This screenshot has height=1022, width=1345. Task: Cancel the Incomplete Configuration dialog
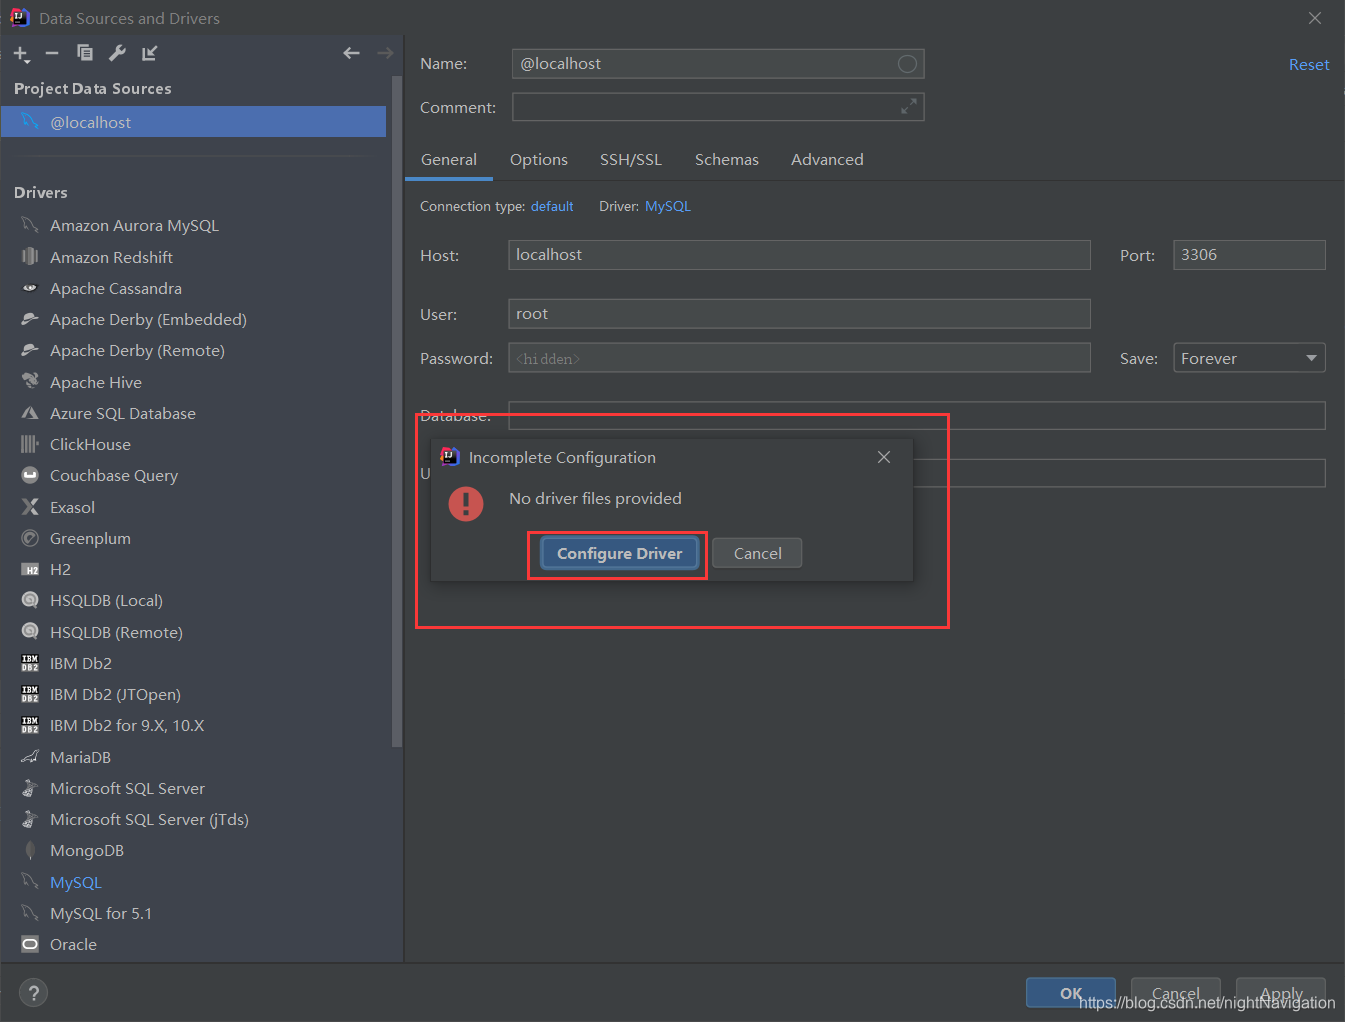pos(757,553)
